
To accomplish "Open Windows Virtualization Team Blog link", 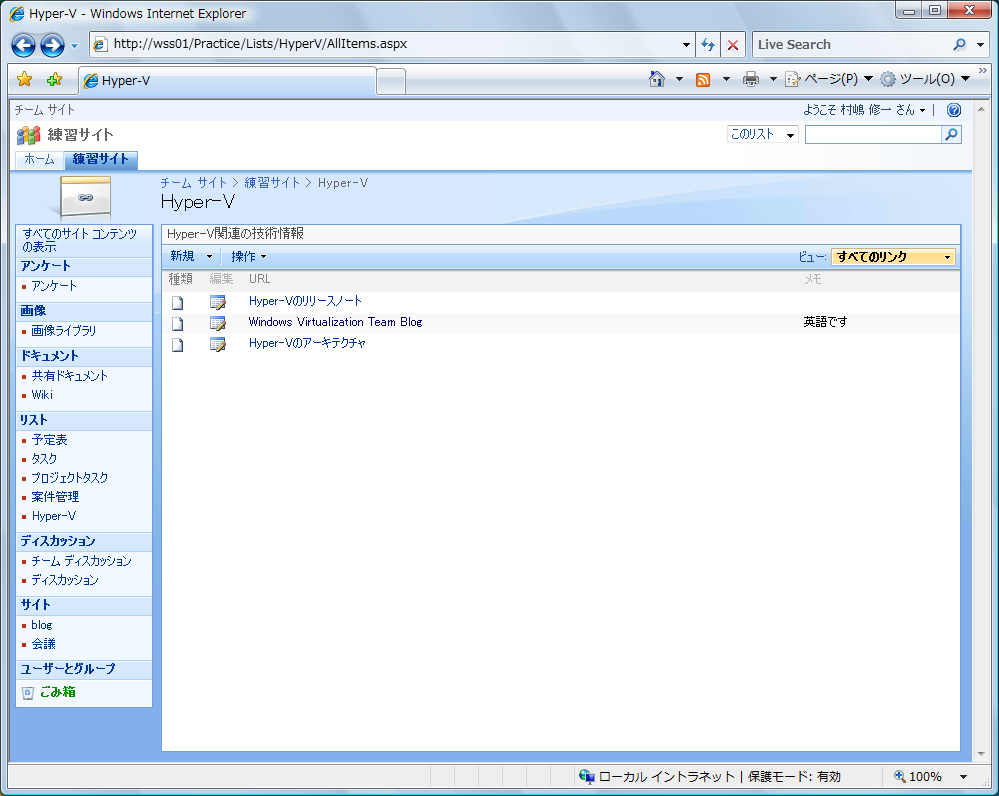I will tap(335, 322).
